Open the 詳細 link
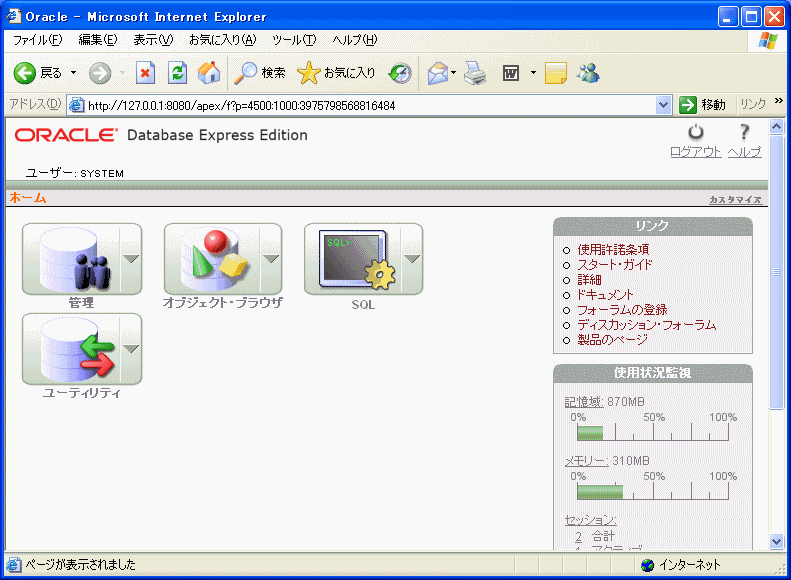This screenshot has width=791, height=580. point(589,279)
